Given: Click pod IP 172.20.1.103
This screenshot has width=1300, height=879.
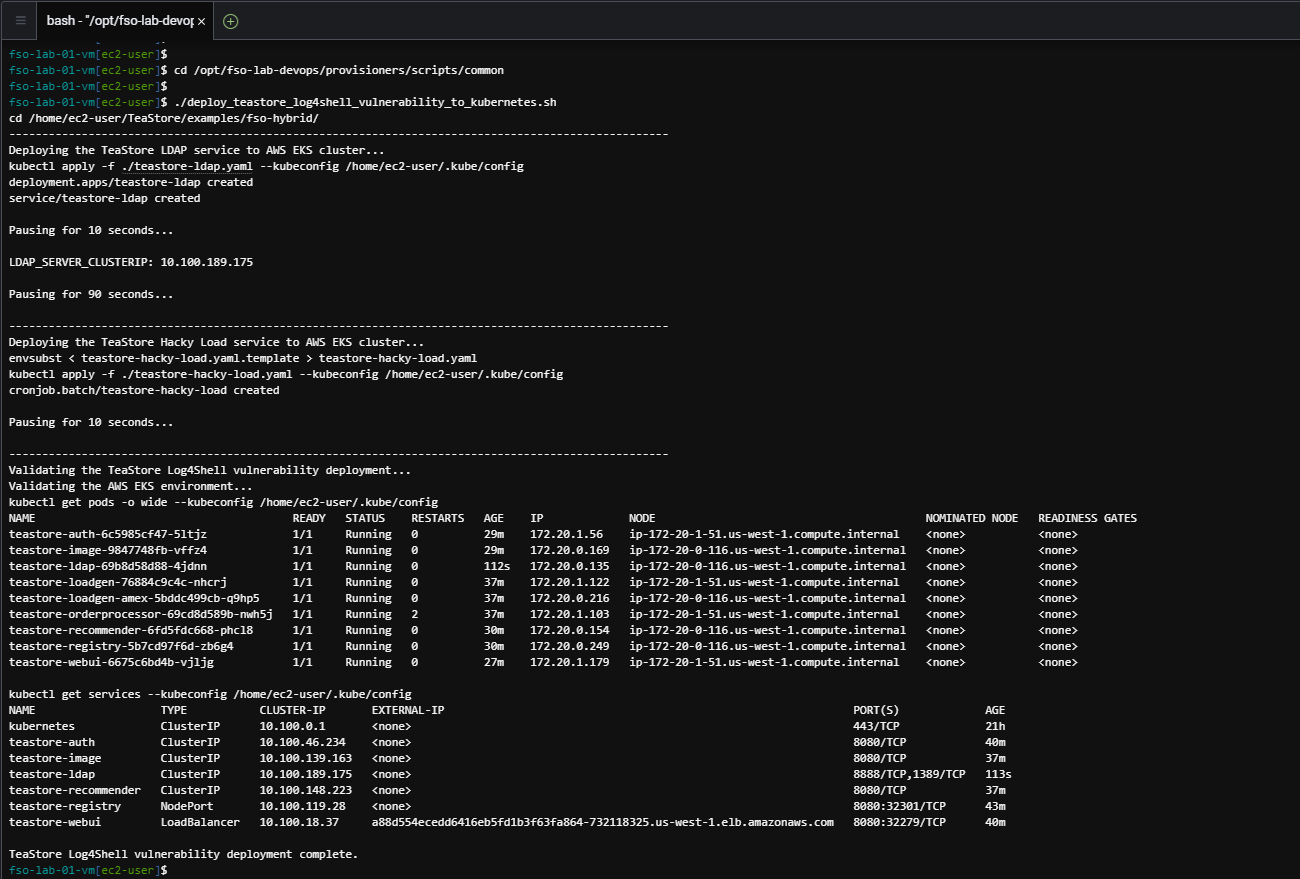Looking at the screenshot, I should (570, 614).
